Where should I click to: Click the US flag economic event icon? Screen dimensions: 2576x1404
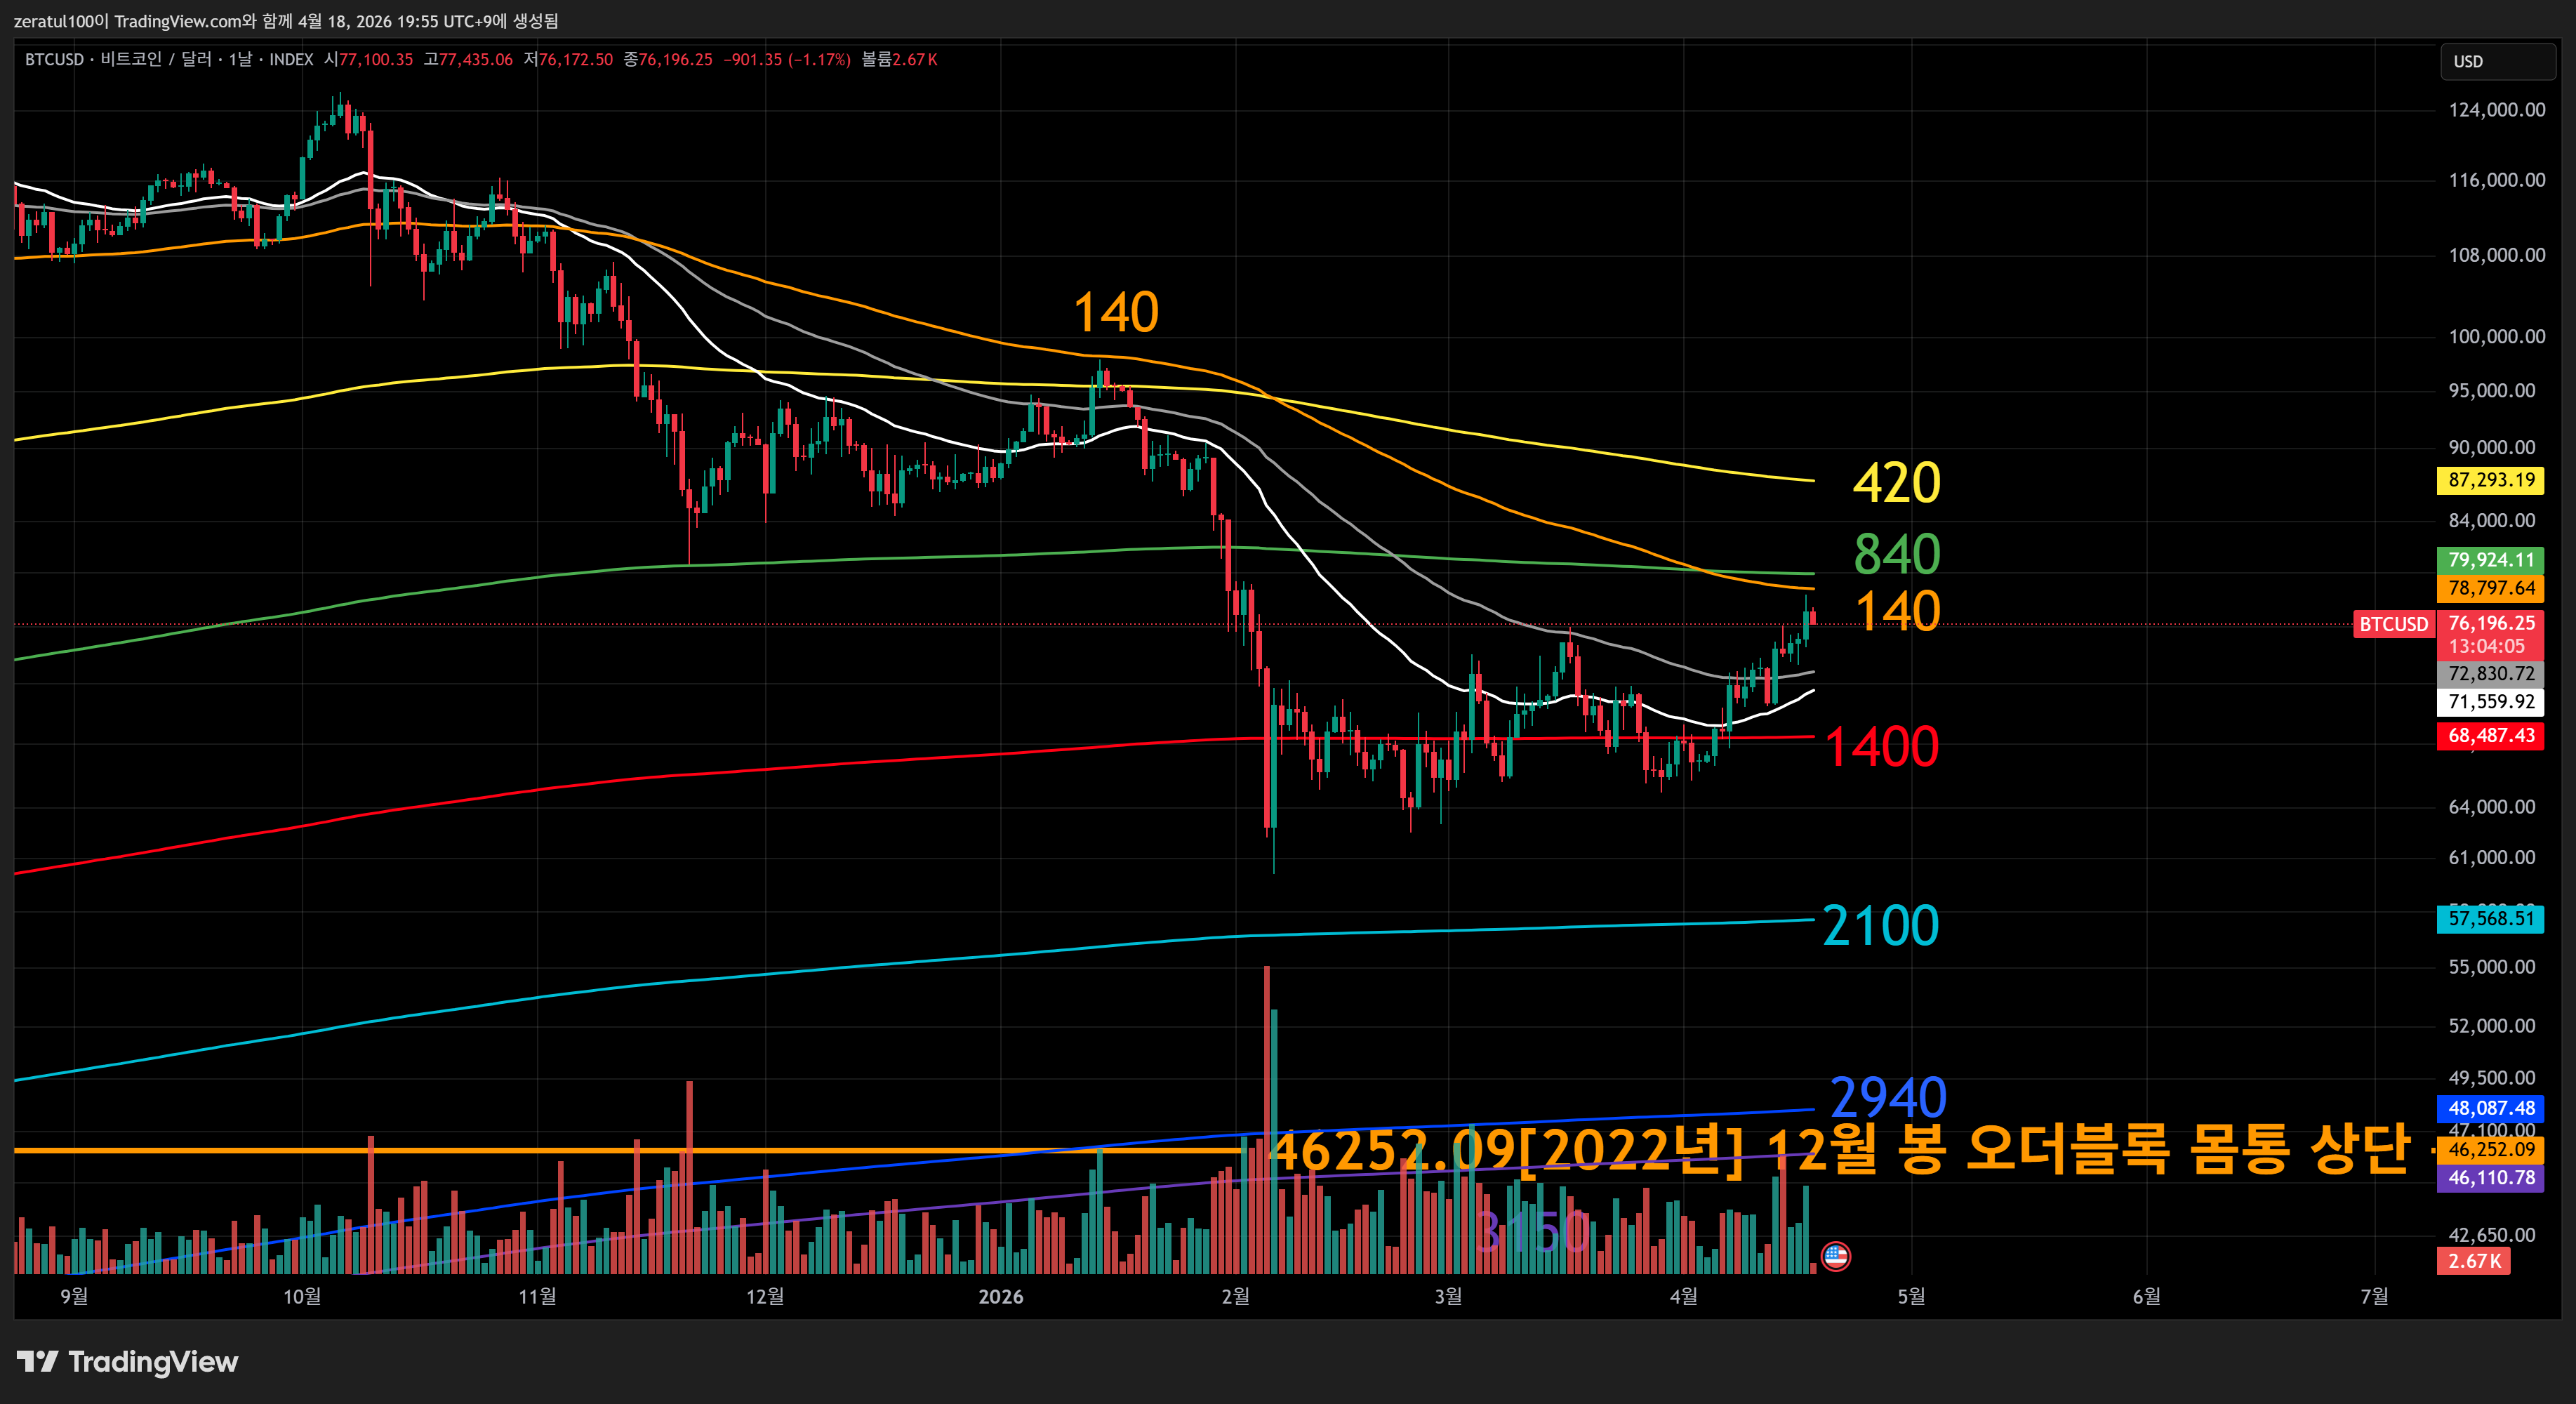[1836, 1256]
